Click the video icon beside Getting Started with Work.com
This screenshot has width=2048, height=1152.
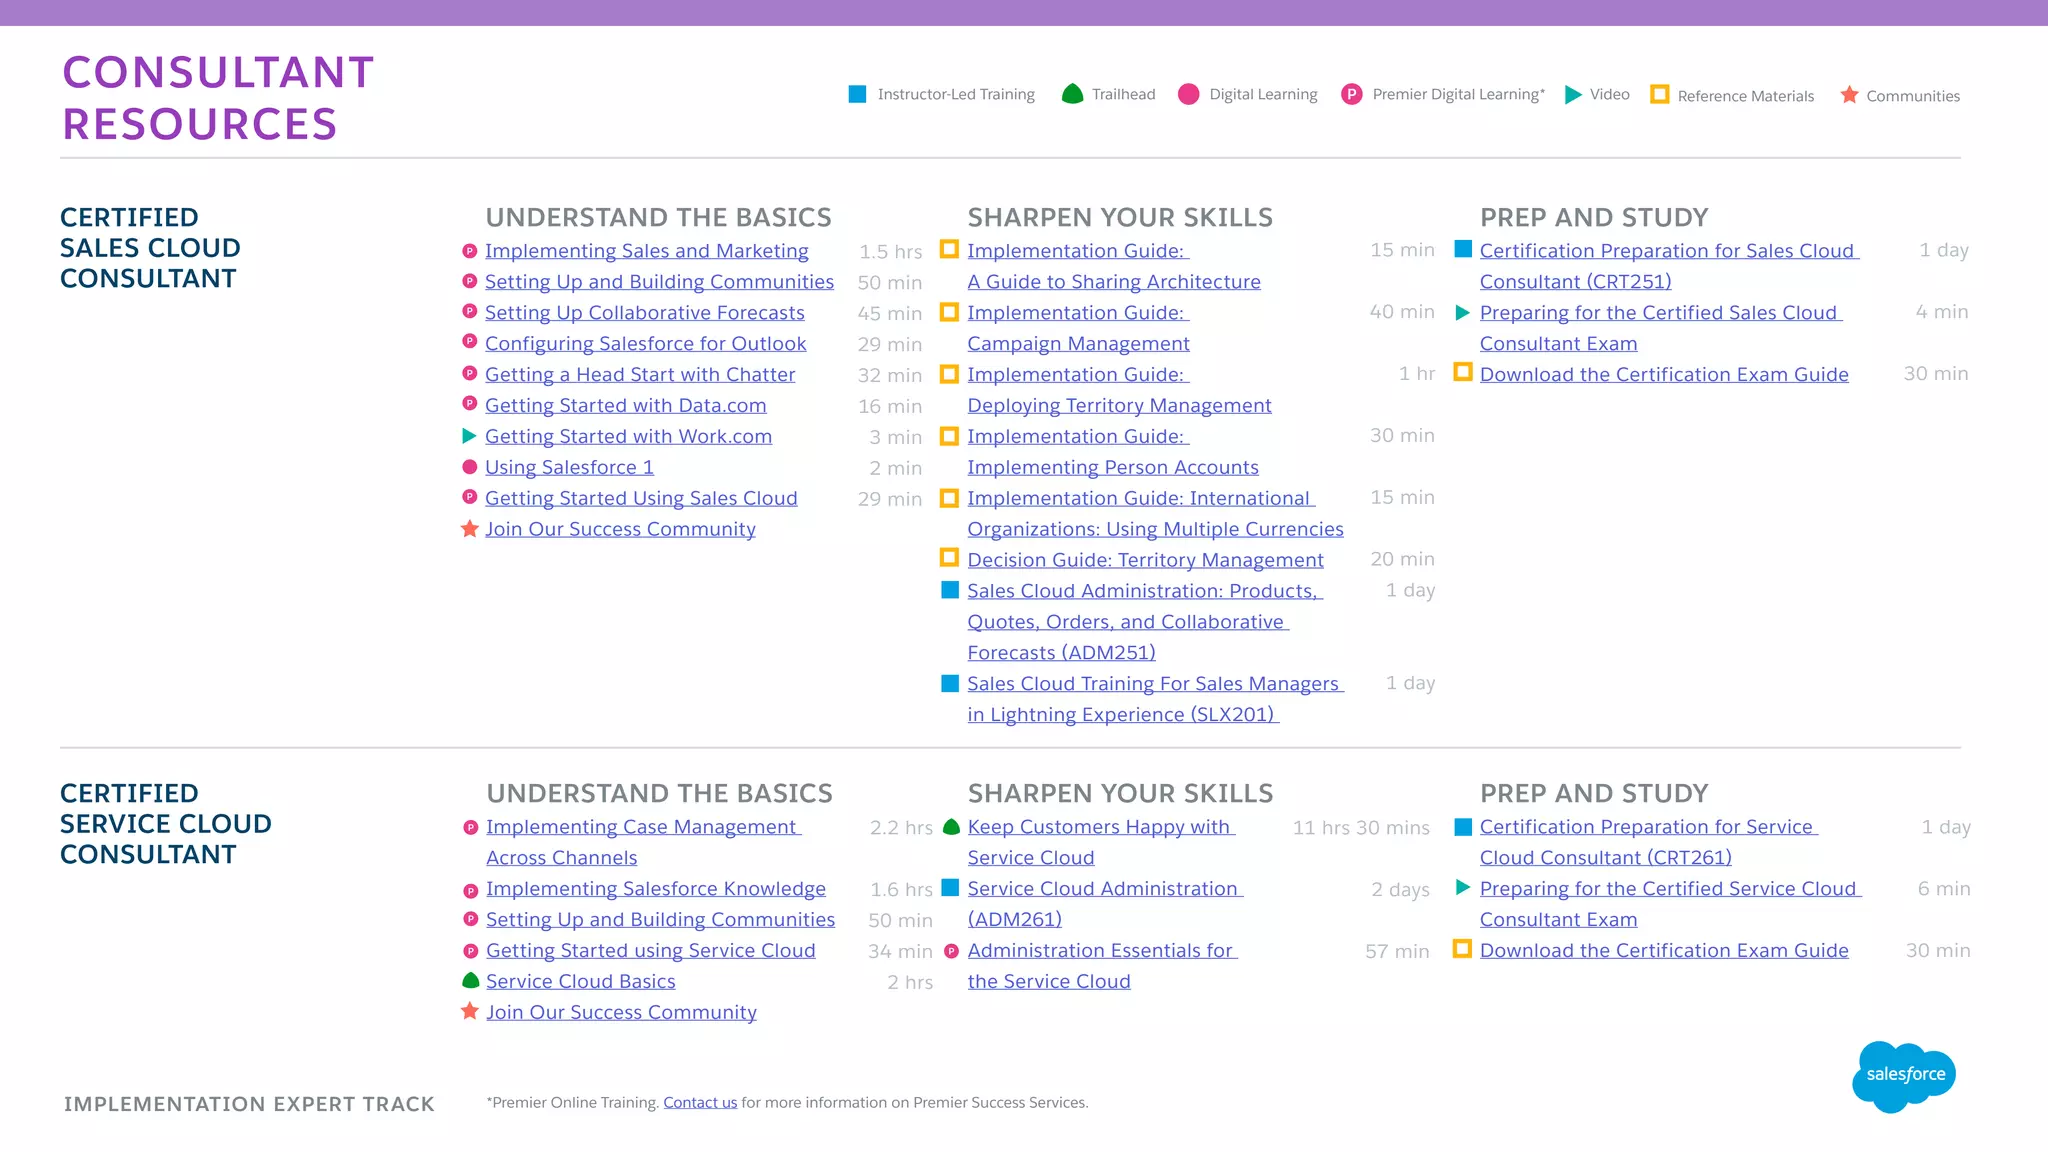(x=469, y=436)
